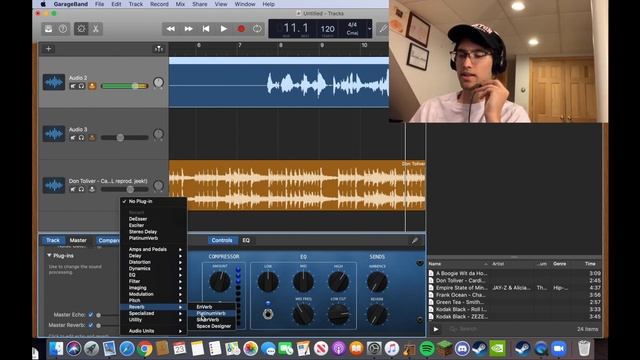
Task: Click the Audio 2 track waveform icon
Action: click(54, 82)
